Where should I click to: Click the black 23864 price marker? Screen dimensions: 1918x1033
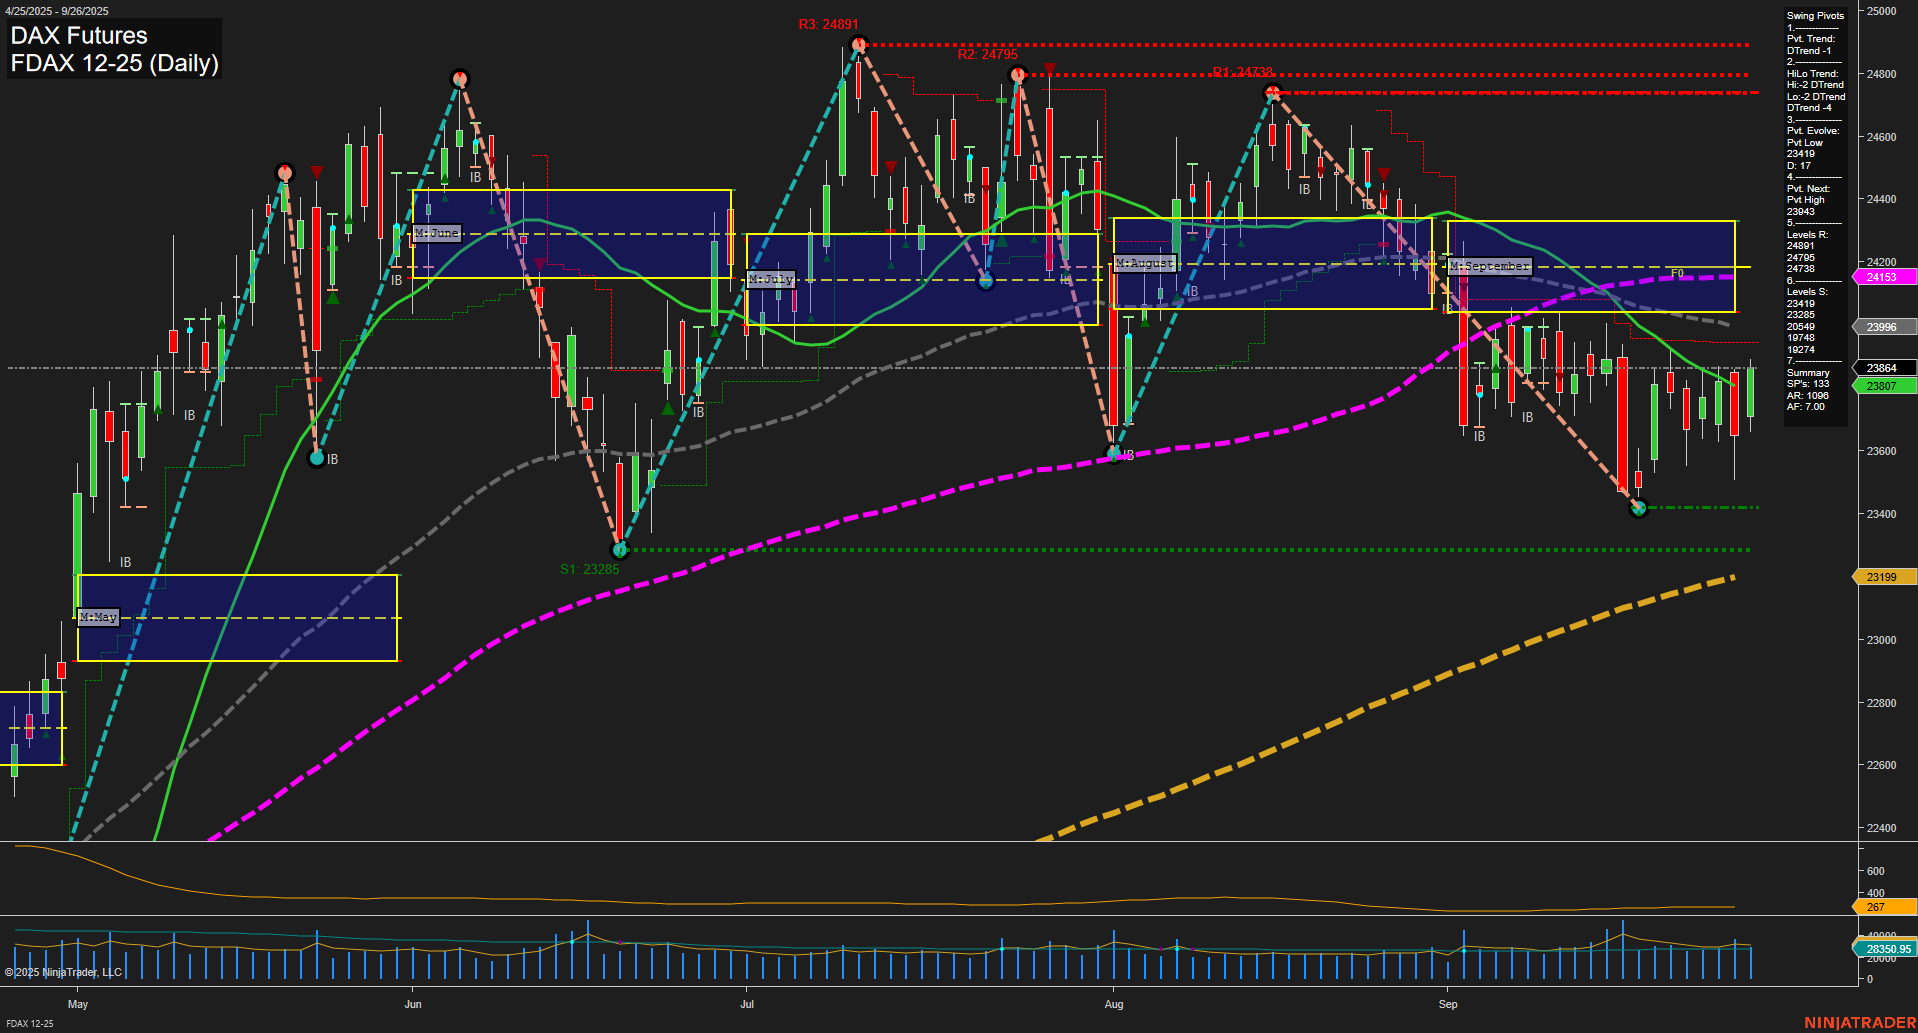pos(1884,368)
